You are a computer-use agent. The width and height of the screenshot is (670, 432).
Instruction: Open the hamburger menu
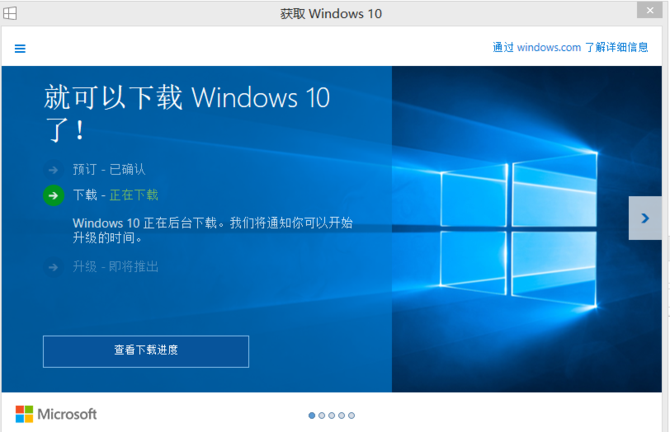20,48
